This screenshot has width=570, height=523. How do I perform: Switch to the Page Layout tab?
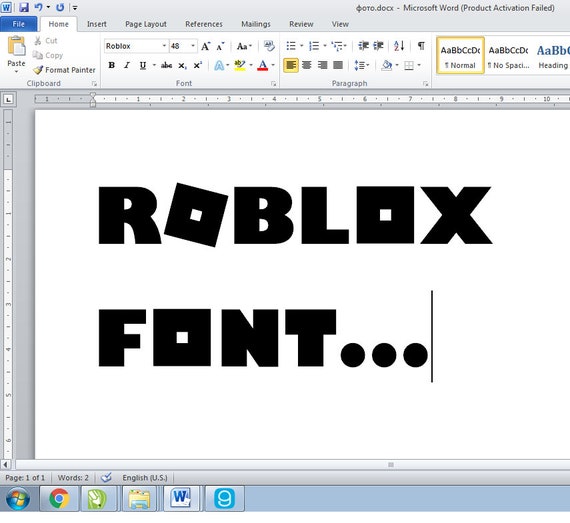[x=146, y=24]
